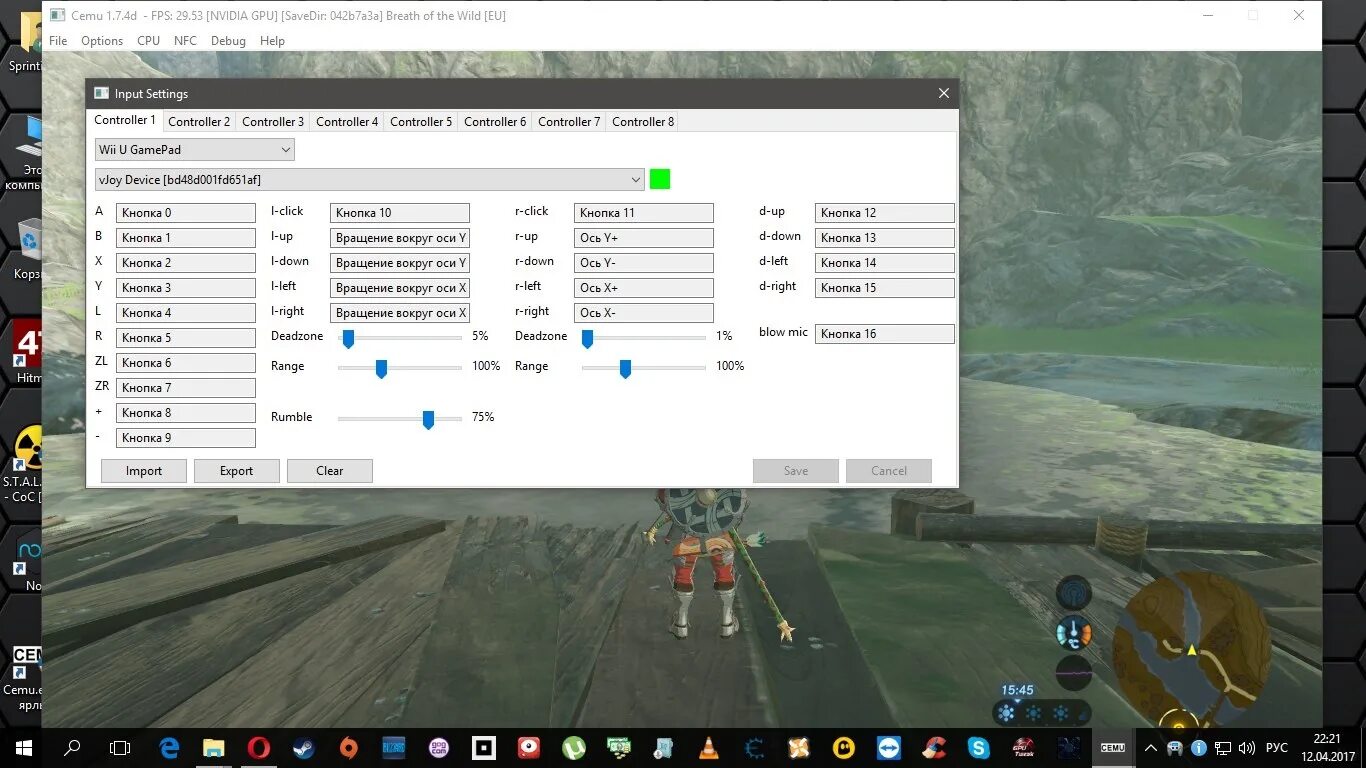This screenshot has height=768, width=1366.
Task: Open the vJoy Device selection dropdown
Action: (369, 179)
